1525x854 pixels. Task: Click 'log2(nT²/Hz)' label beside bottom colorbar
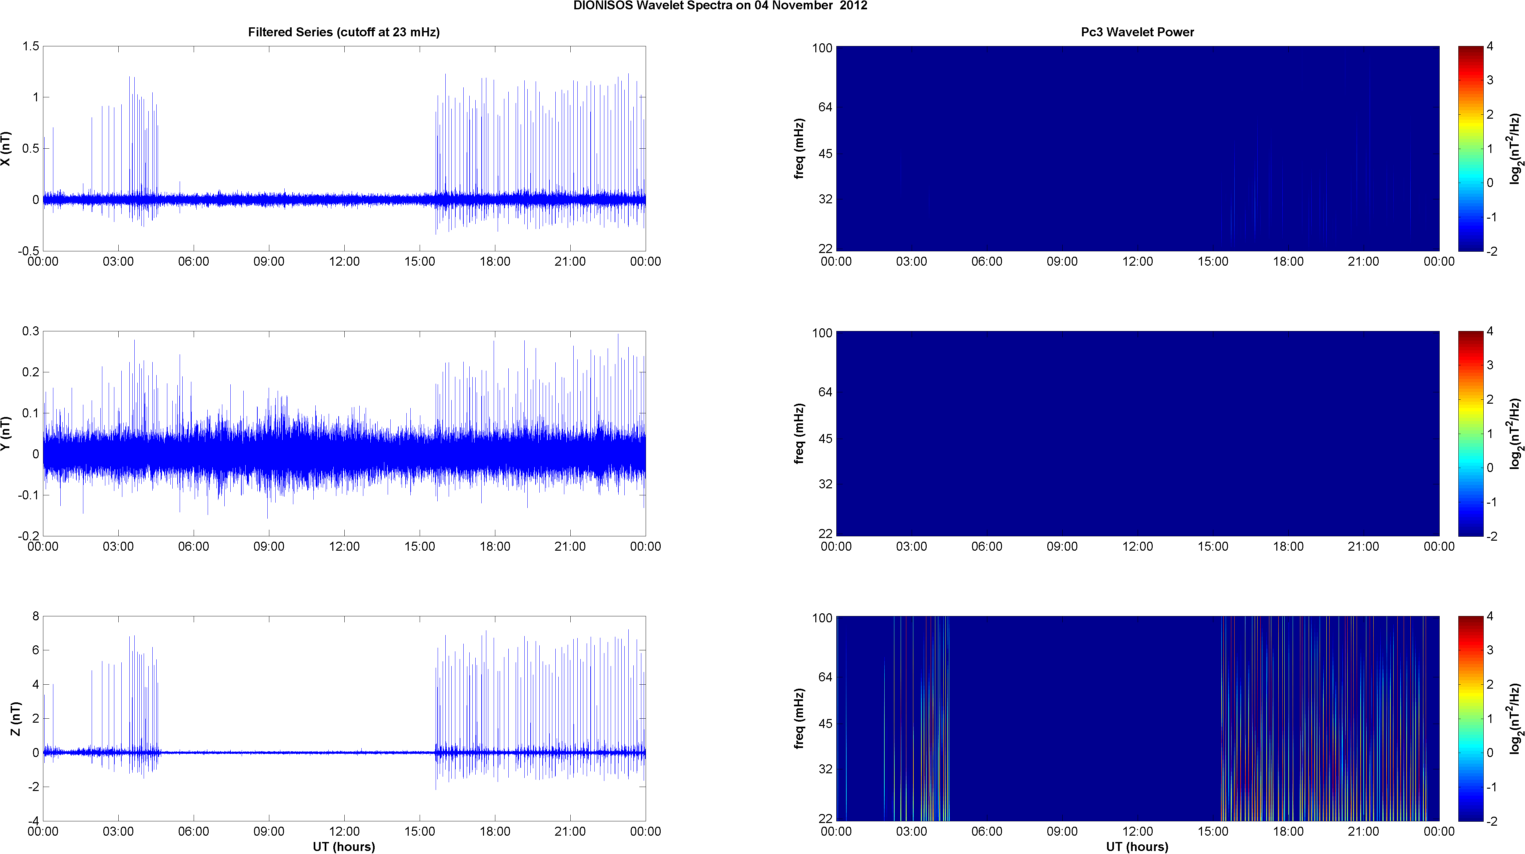pyautogui.click(x=1516, y=718)
